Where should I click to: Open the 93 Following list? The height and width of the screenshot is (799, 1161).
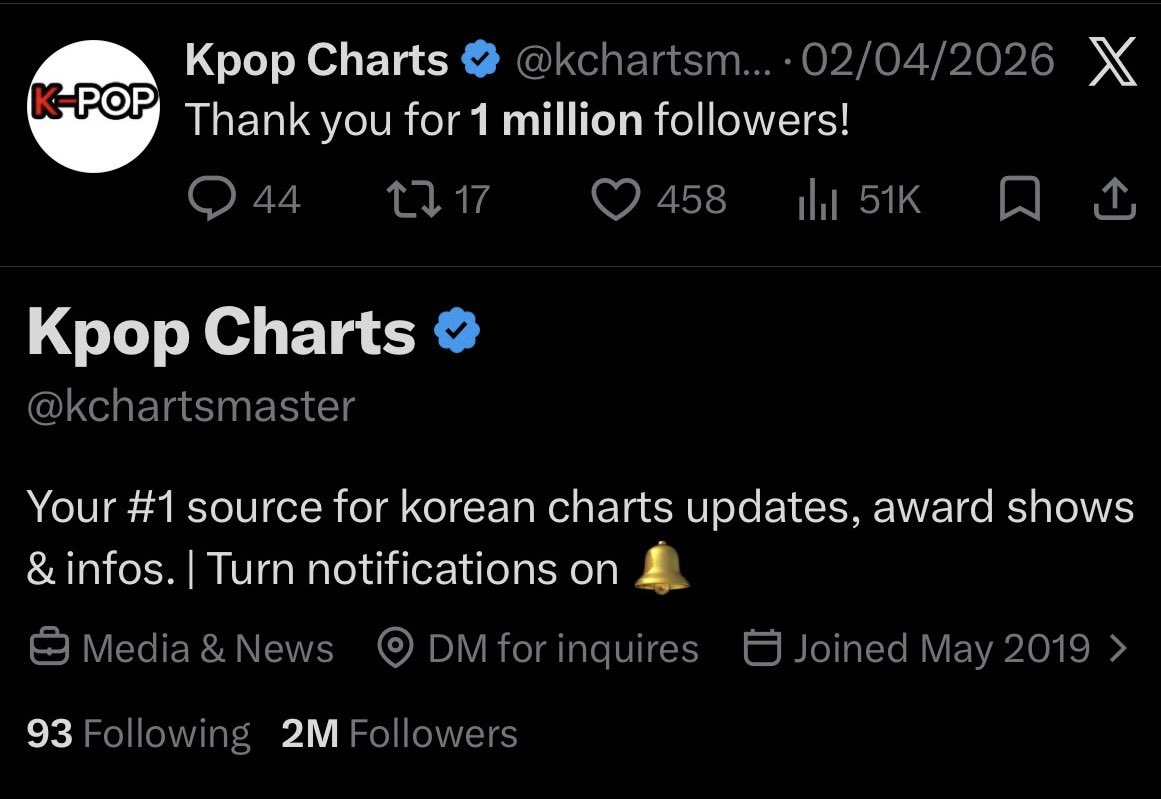(x=138, y=734)
